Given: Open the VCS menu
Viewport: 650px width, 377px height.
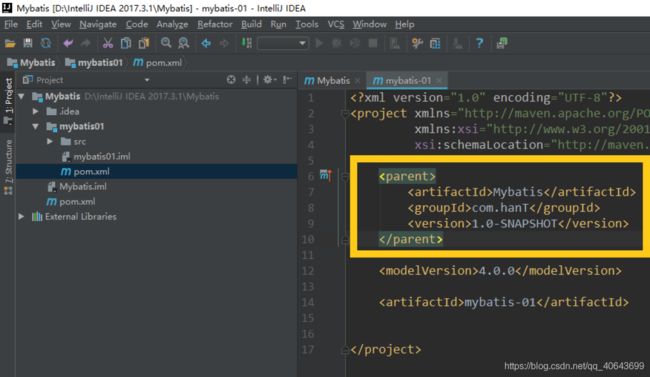Looking at the screenshot, I should pyautogui.click(x=336, y=24).
